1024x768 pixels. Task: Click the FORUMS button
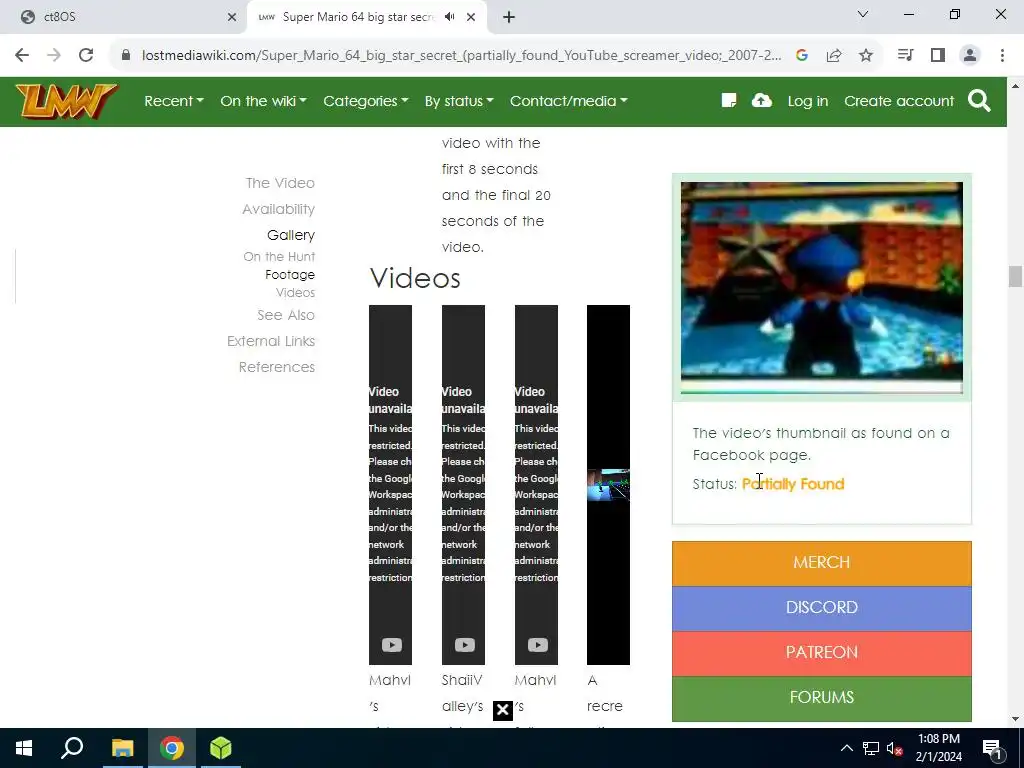[x=822, y=698]
